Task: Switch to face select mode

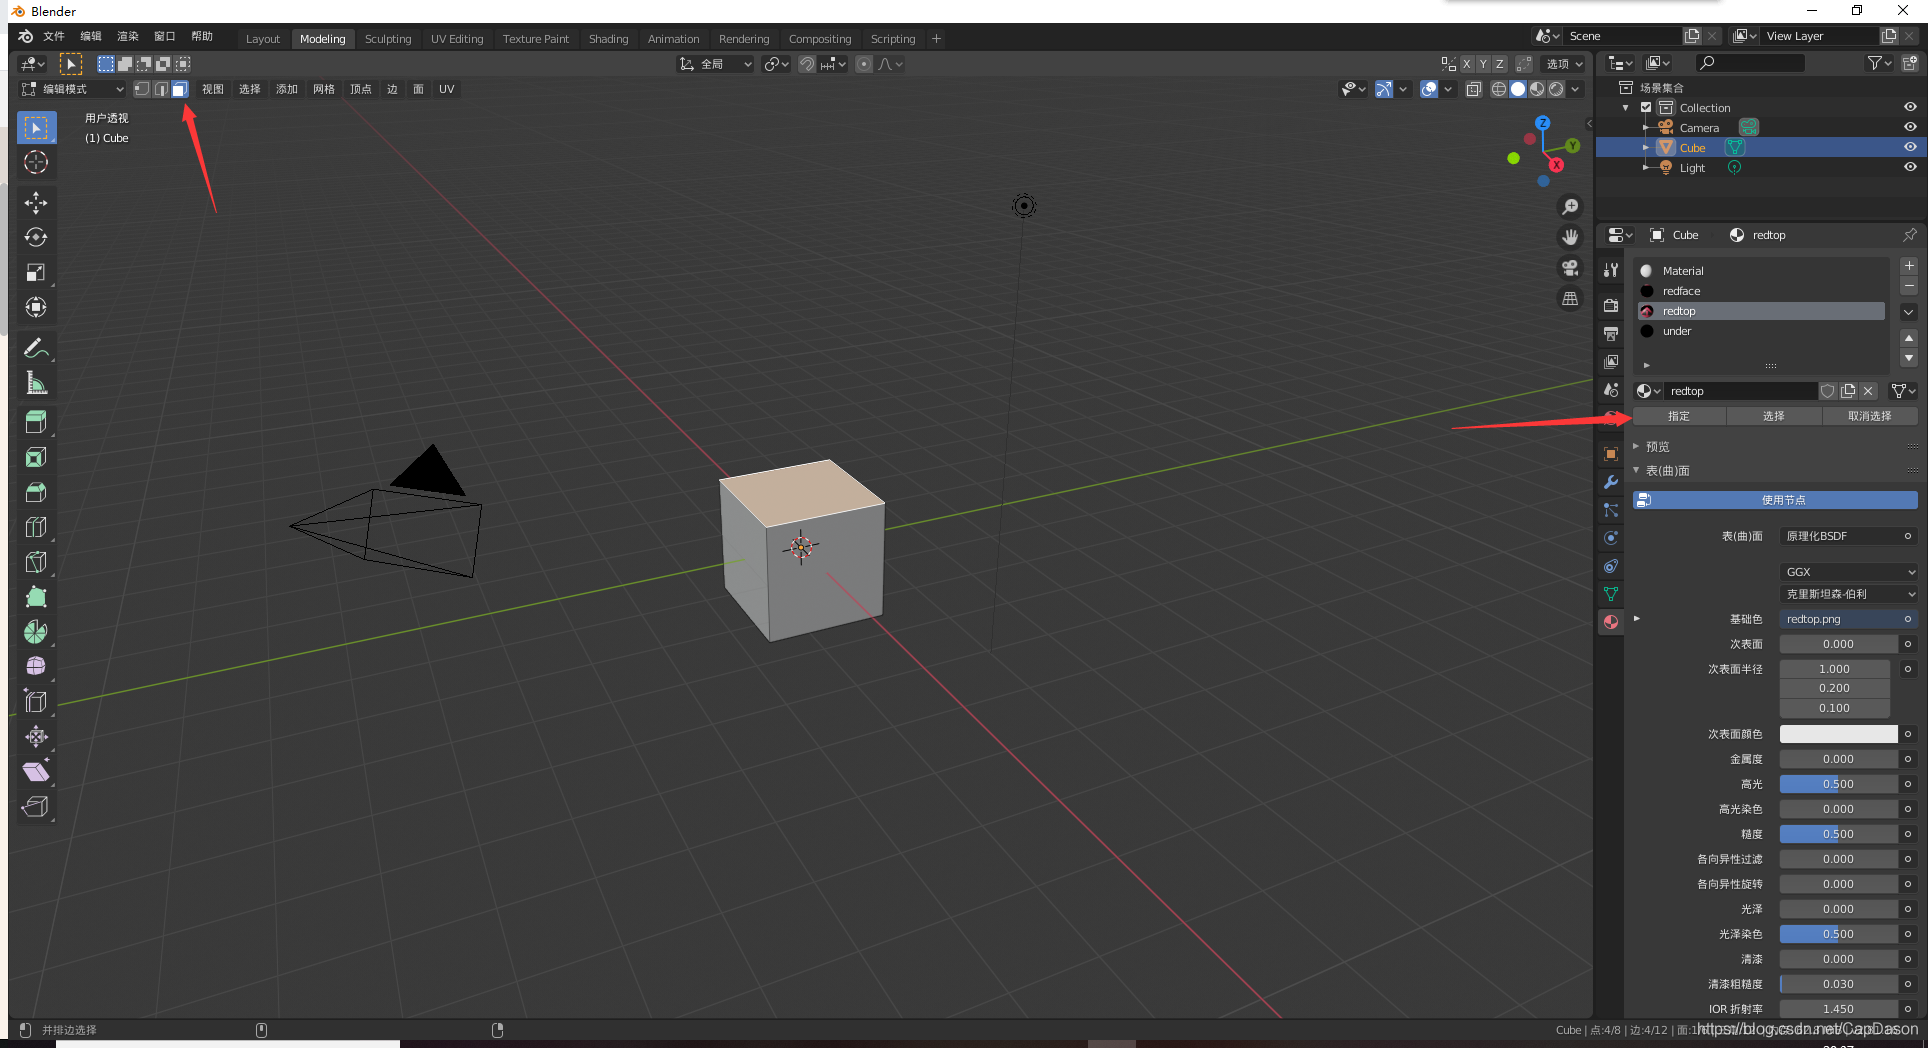Action: (179, 89)
